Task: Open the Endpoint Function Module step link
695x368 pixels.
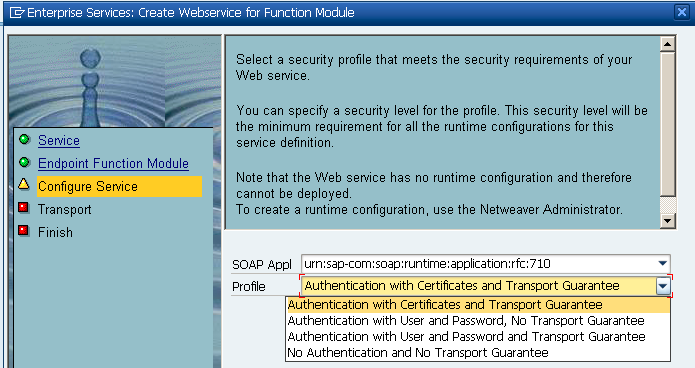Action: pos(113,164)
